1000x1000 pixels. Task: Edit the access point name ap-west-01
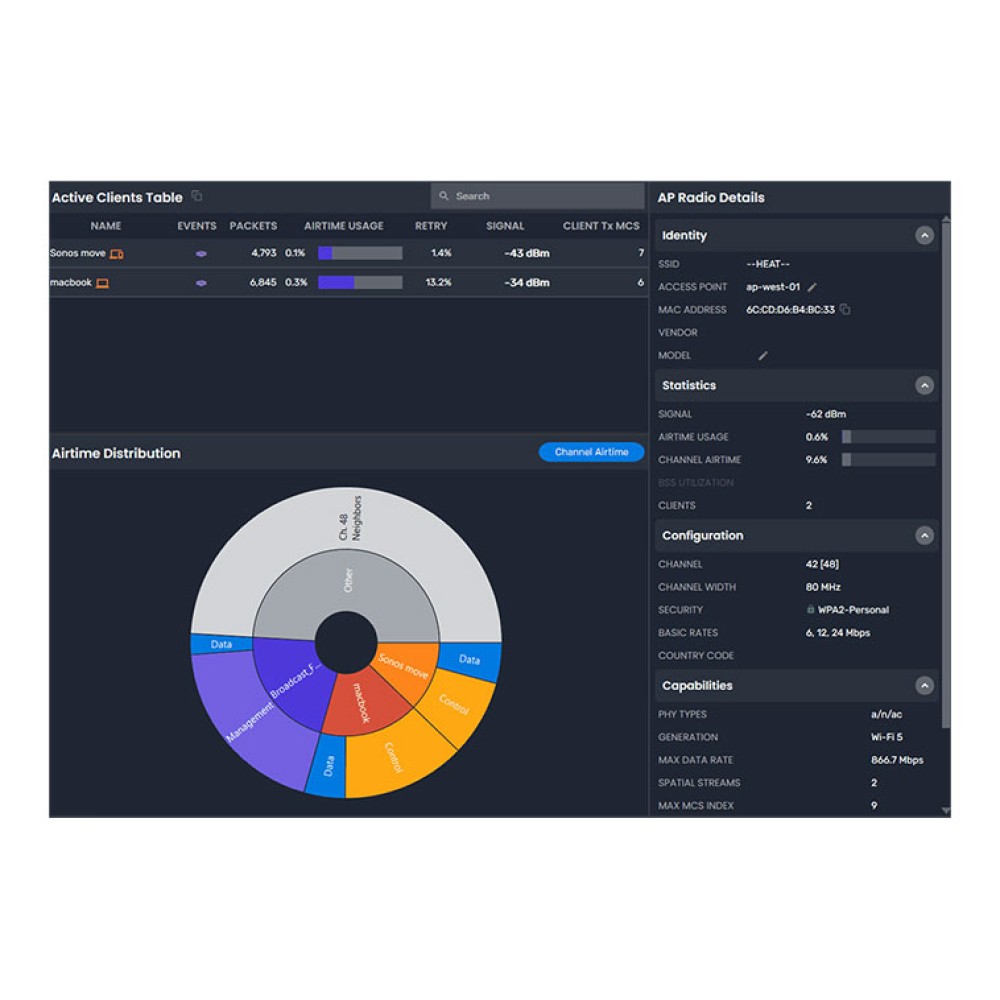click(812, 287)
